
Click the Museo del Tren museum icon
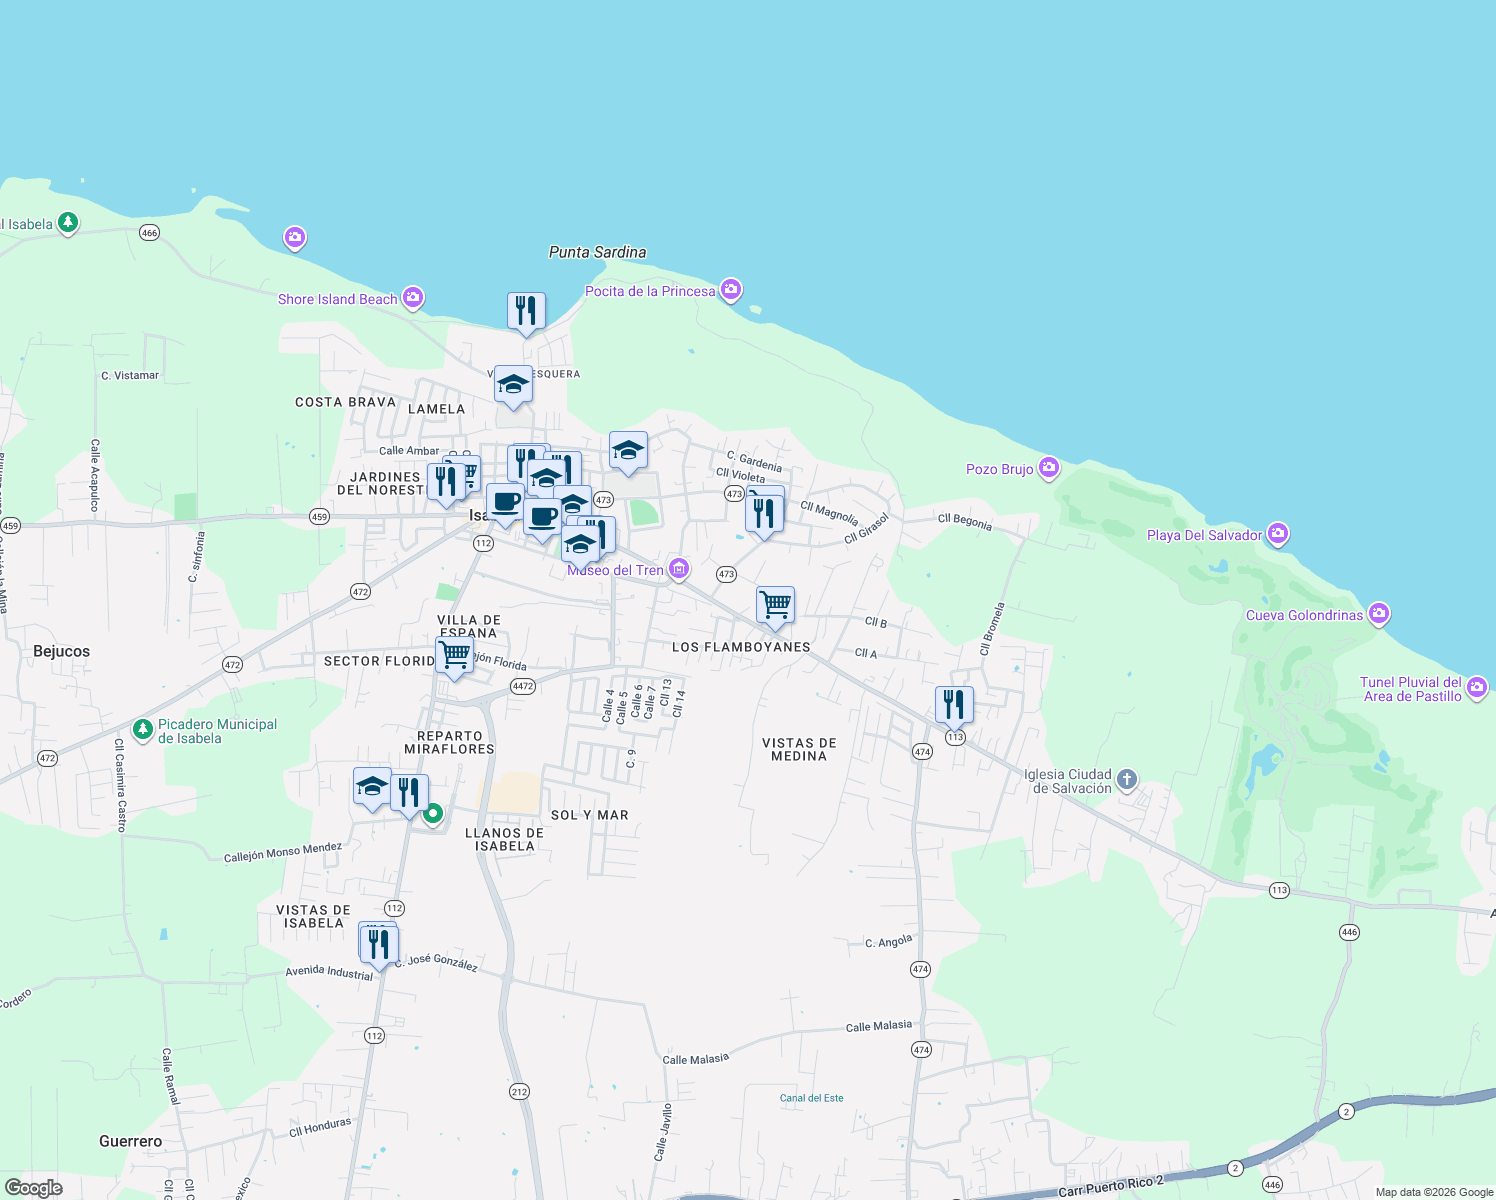pos(679,569)
